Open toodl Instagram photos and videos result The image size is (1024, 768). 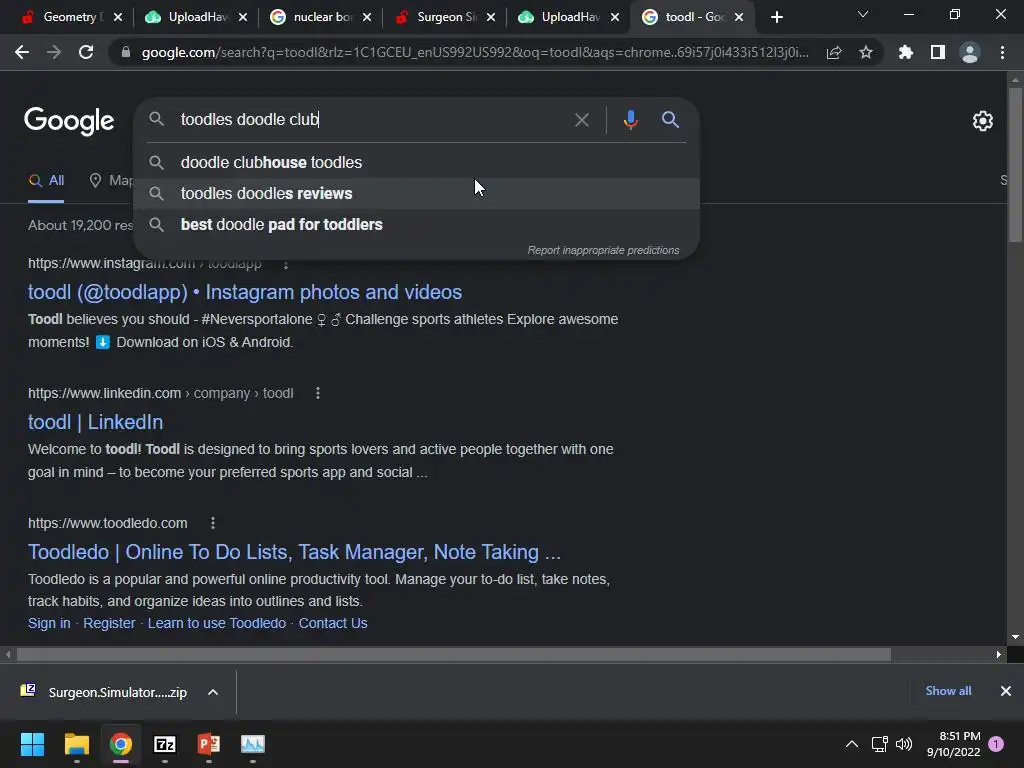pyautogui.click(x=245, y=293)
